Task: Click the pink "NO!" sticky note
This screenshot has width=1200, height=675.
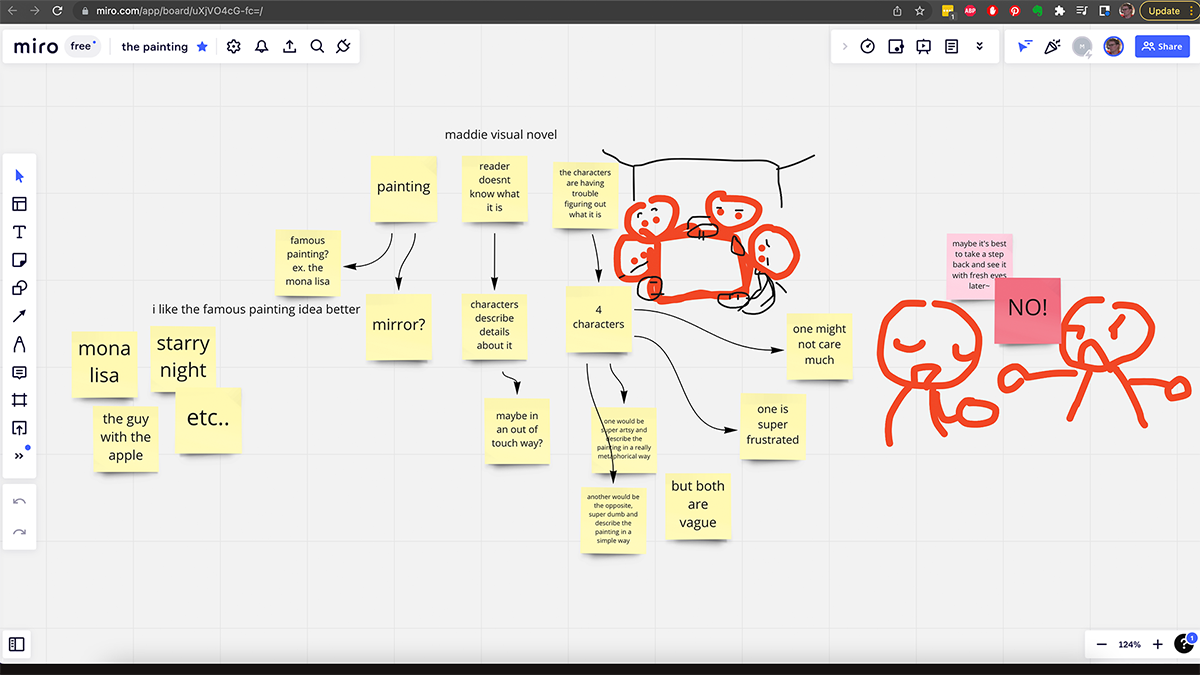Action: click(x=1027, y=310)
